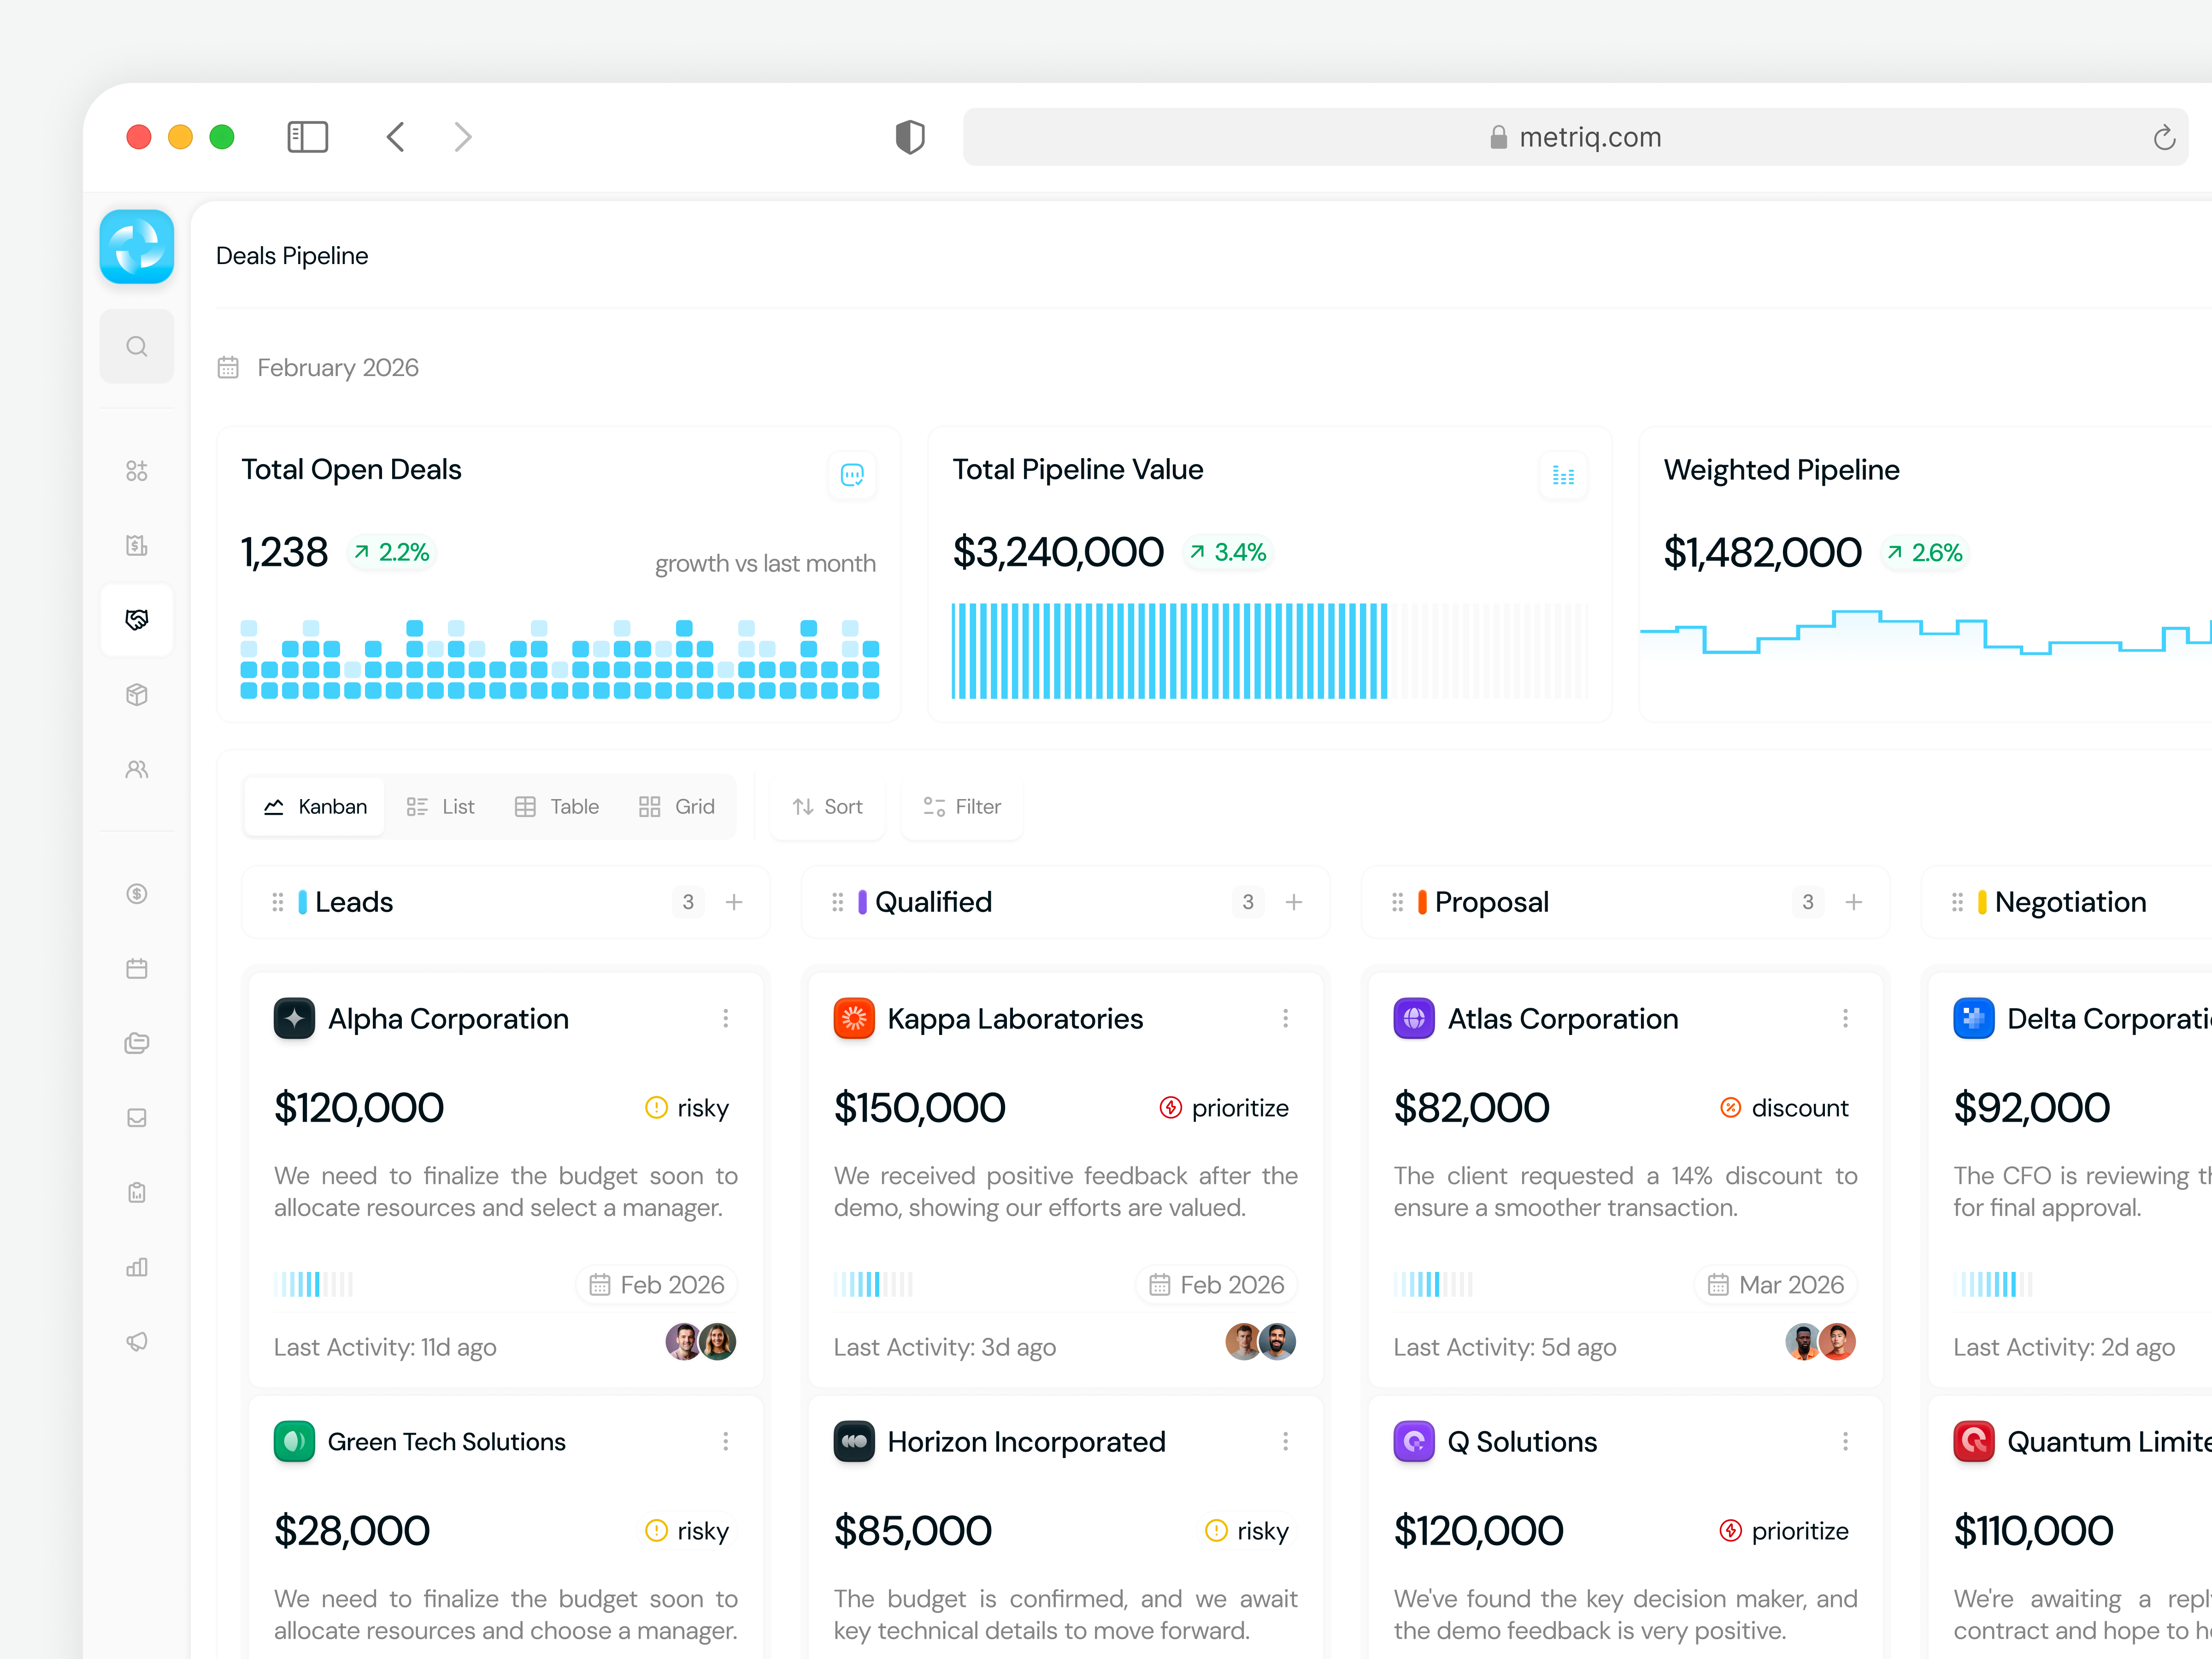Click the privacy shield icon
Viewport: 2212px width, 1659px height.
pyautogui.click(x=910, y=137)
